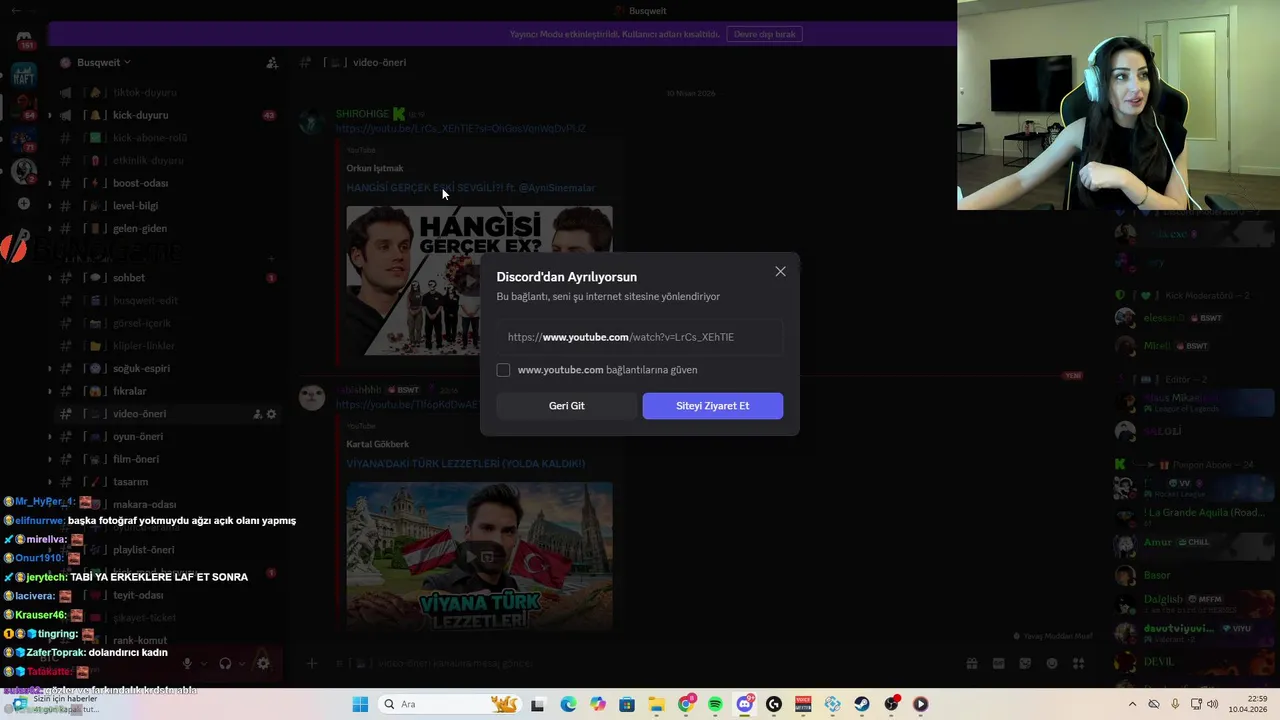Open Microsoft Edge from taskbar

coord(568,704)
